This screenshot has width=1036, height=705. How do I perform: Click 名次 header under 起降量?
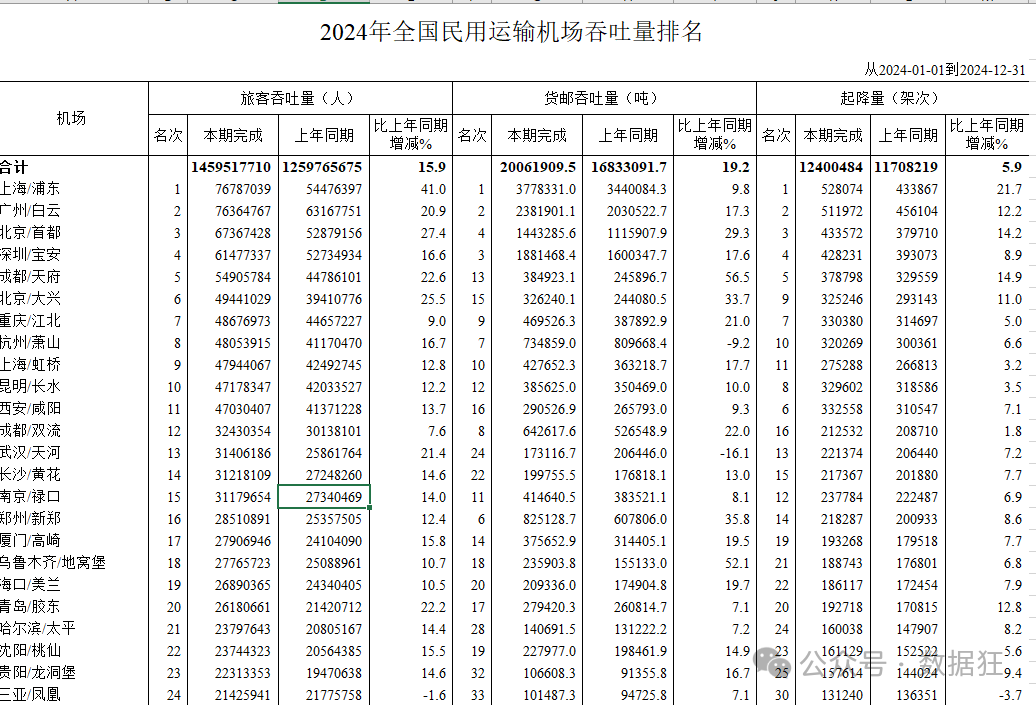point(776,135)
